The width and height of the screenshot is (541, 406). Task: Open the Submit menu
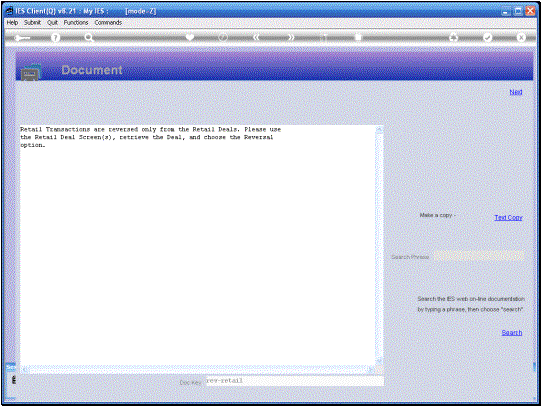coord(32,22)
